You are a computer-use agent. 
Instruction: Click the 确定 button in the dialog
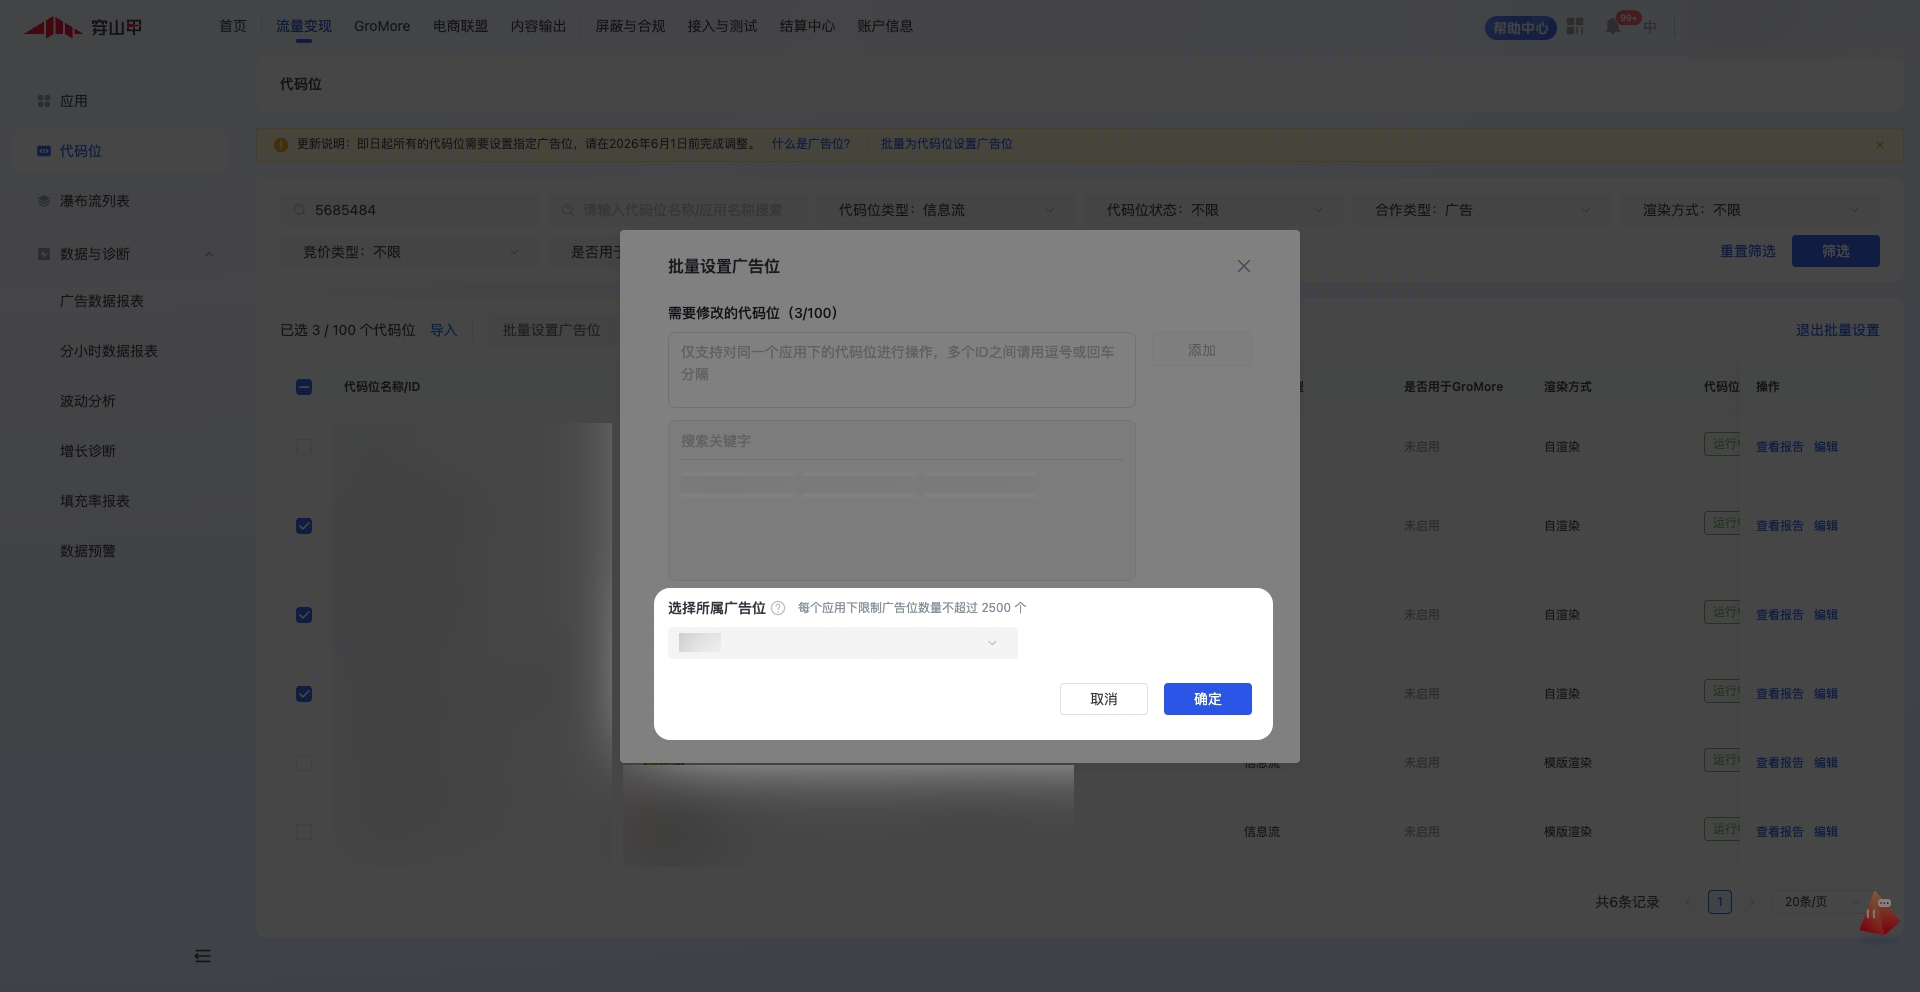click(1208, 699)
